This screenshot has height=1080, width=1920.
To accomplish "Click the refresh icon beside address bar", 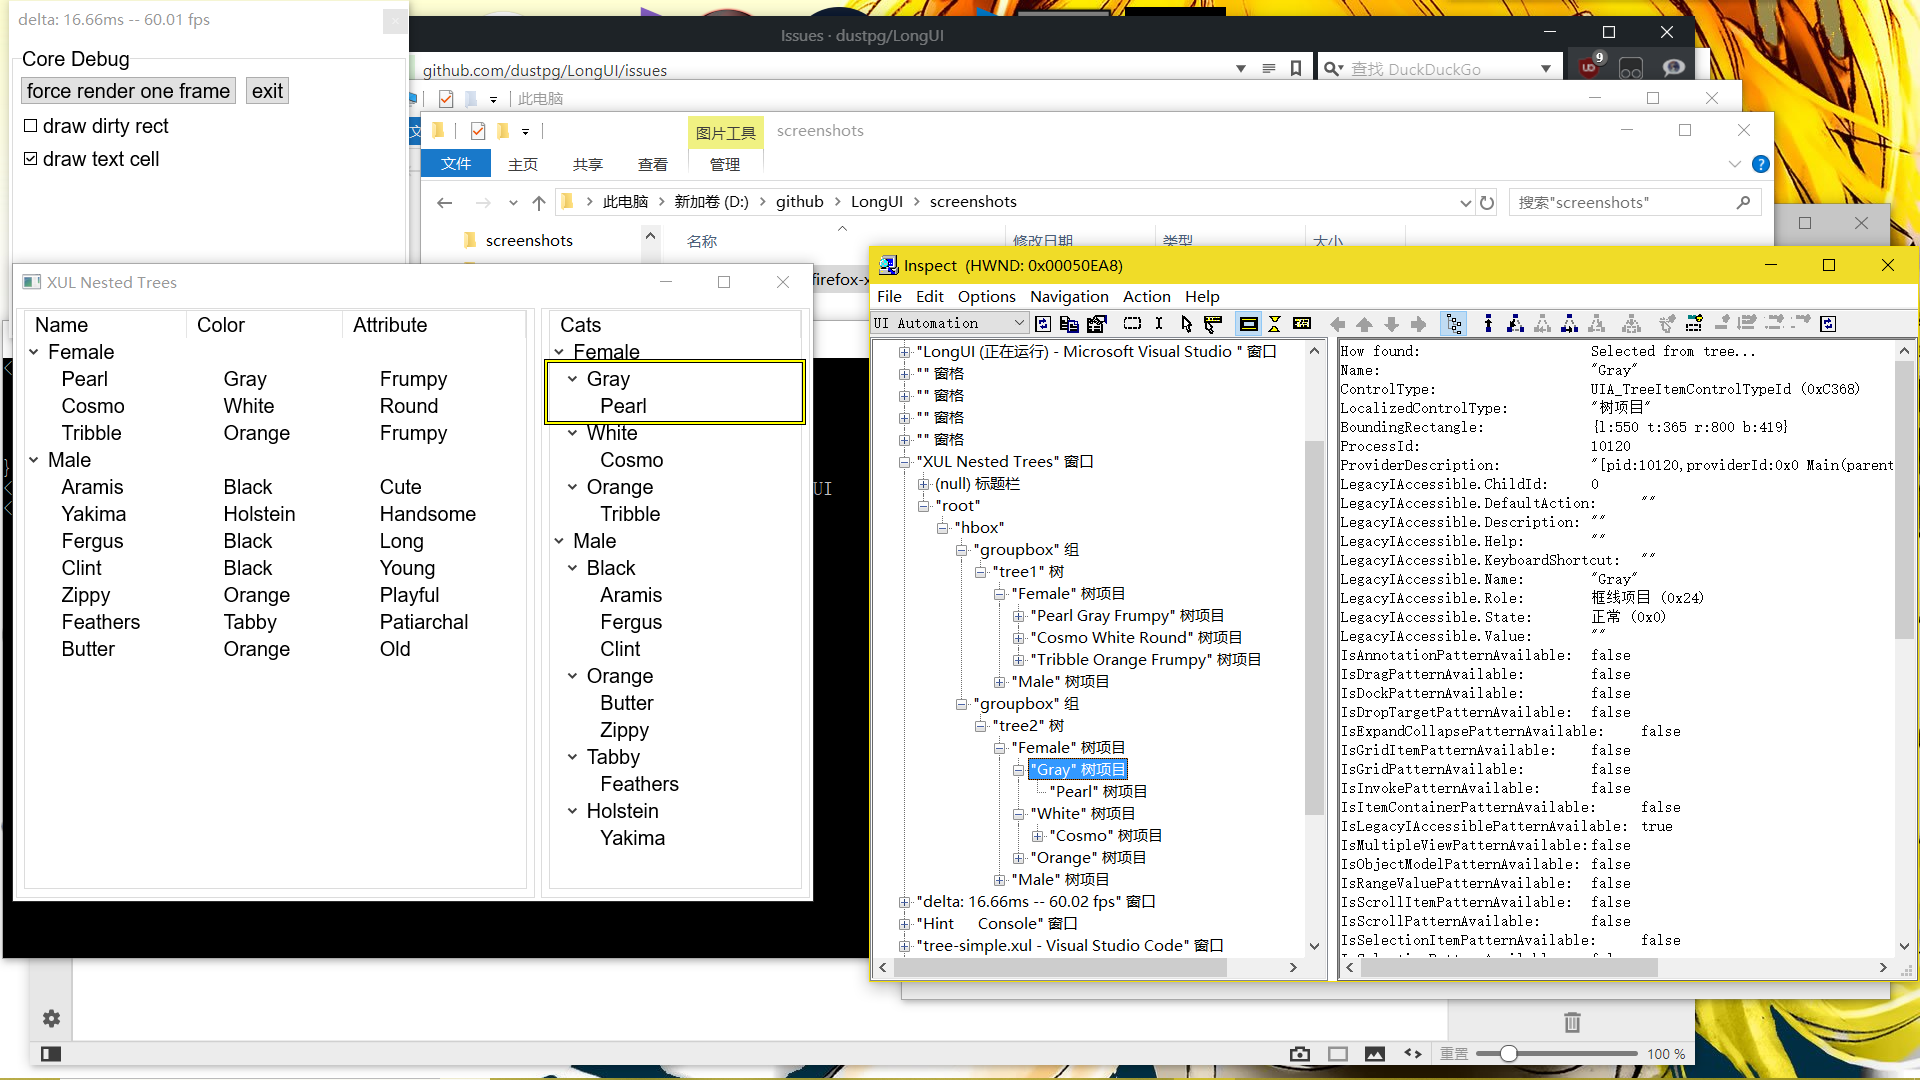I will 1487,202.
